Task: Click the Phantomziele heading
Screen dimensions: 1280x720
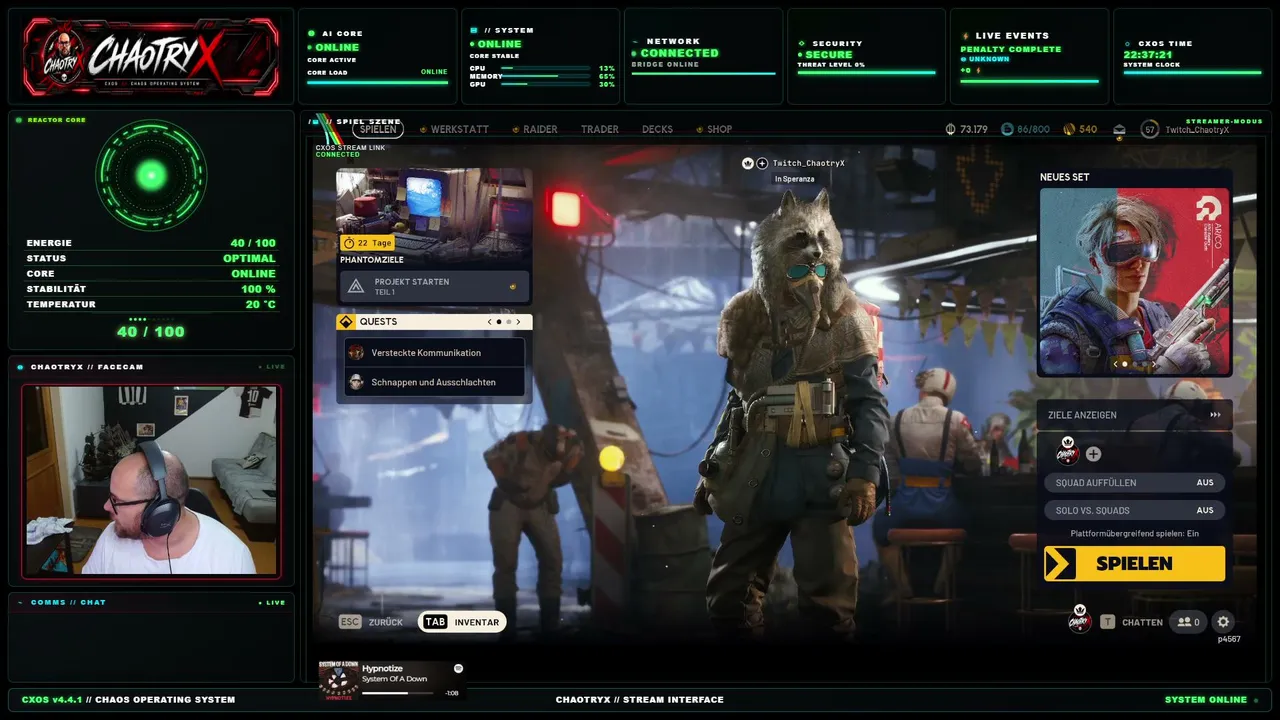Action: coord(372,259)
